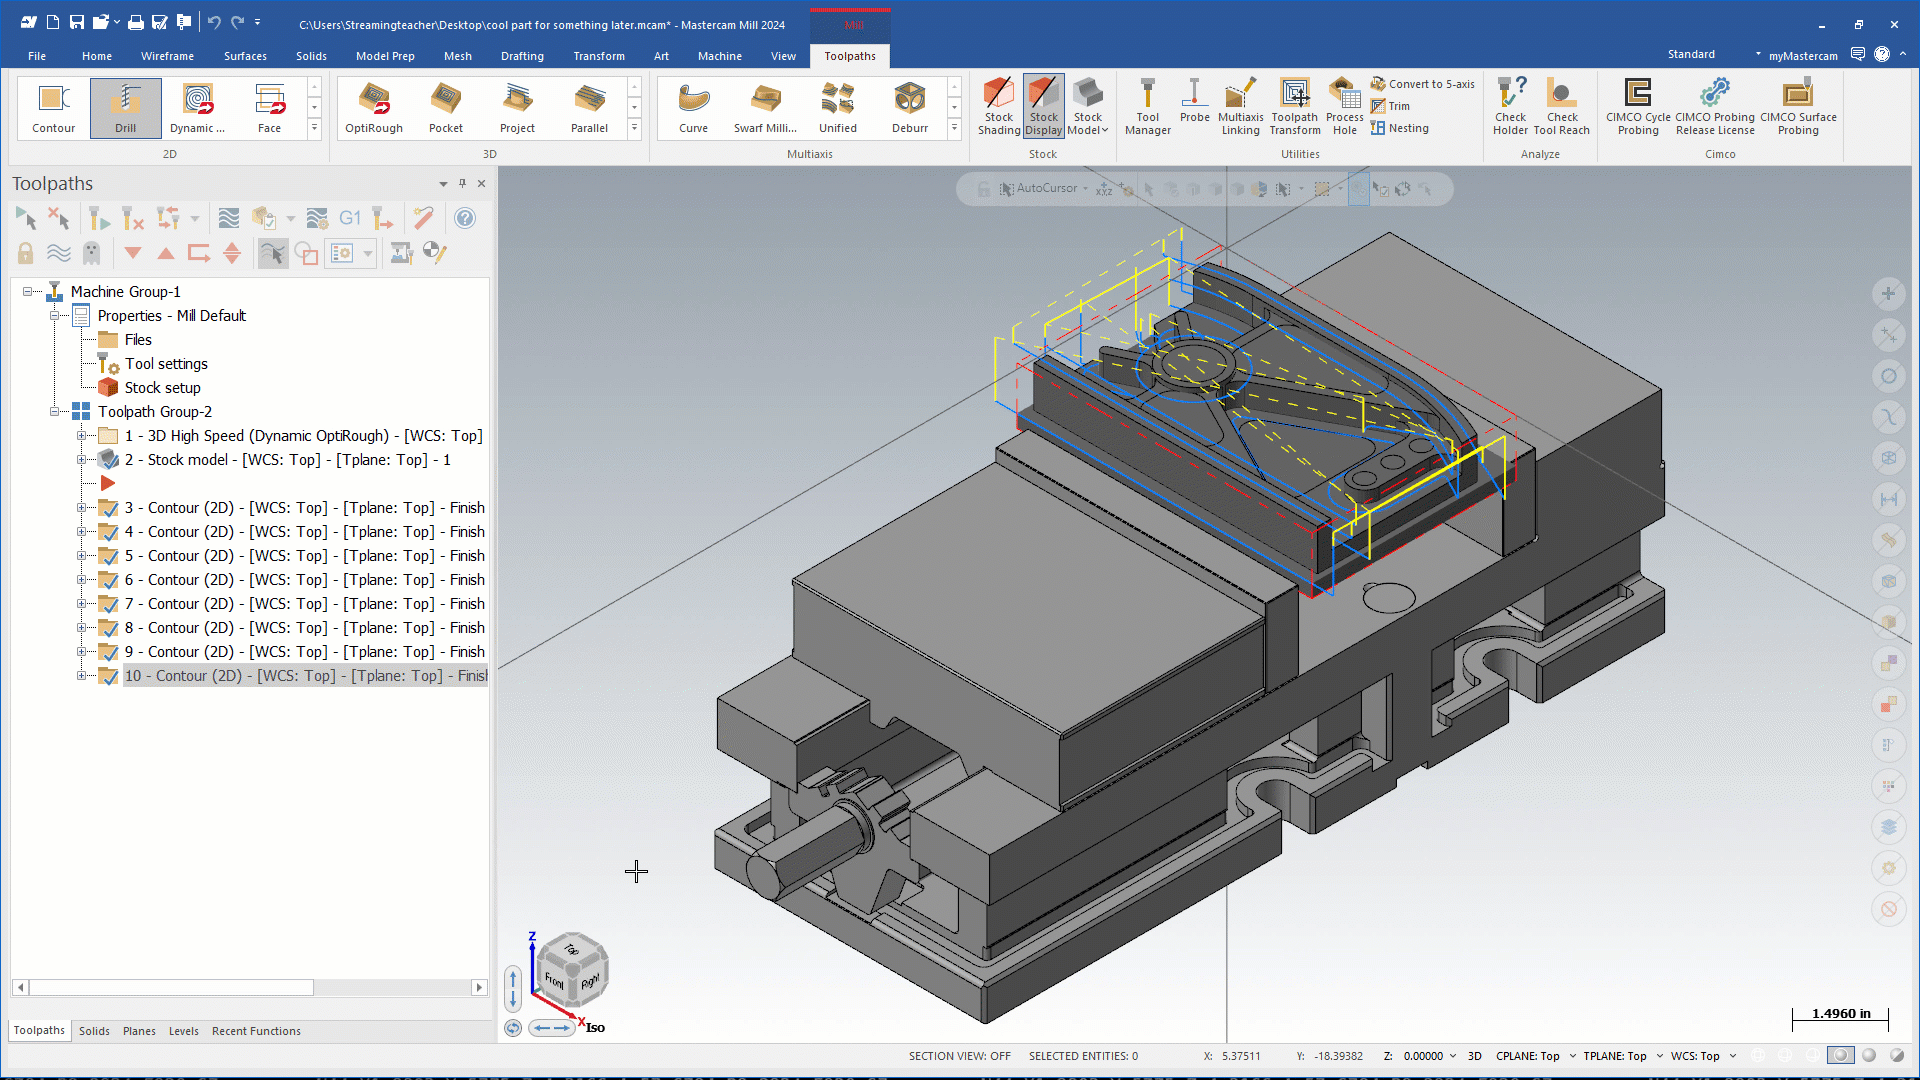Open the Pocket 3D toolpath
This screenshot has width=1920, height=1080.
click(445, 106)
